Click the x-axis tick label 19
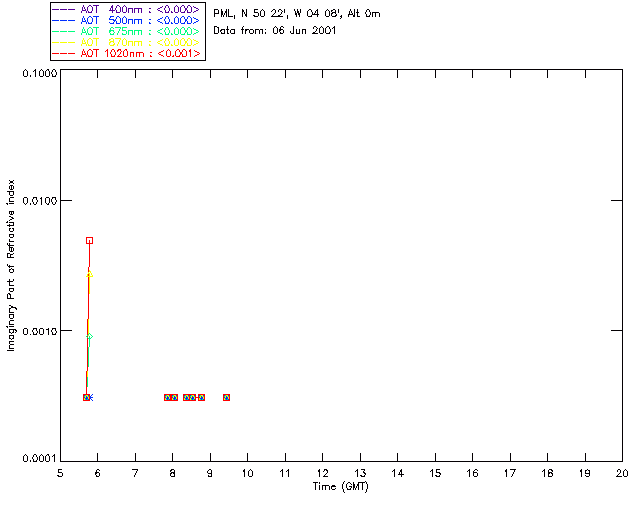The width and height of the screenshot is (640, 512). (585, 473)
